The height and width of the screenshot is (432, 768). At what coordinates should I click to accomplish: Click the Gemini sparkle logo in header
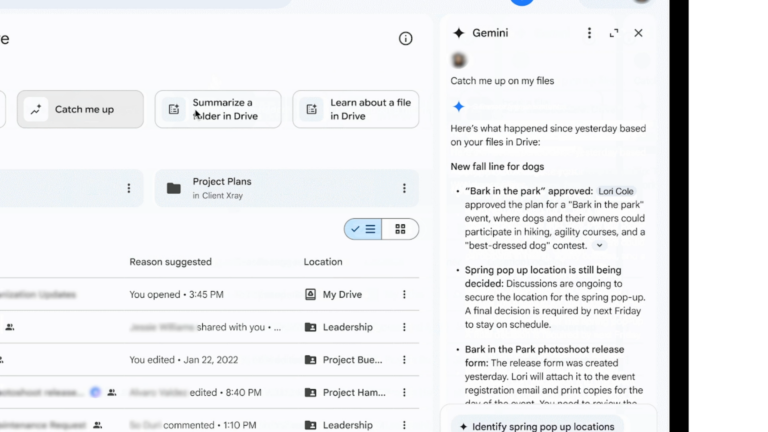(459, 33)
